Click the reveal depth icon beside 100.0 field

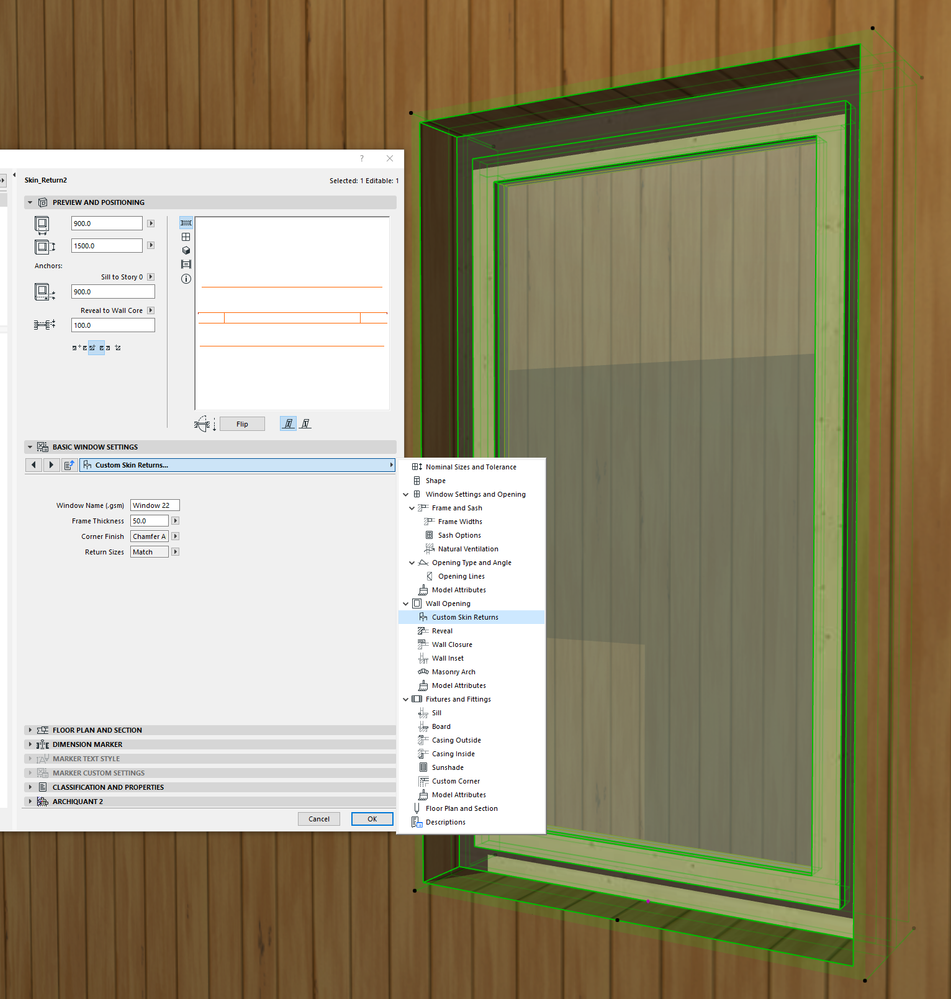[44, 324]
